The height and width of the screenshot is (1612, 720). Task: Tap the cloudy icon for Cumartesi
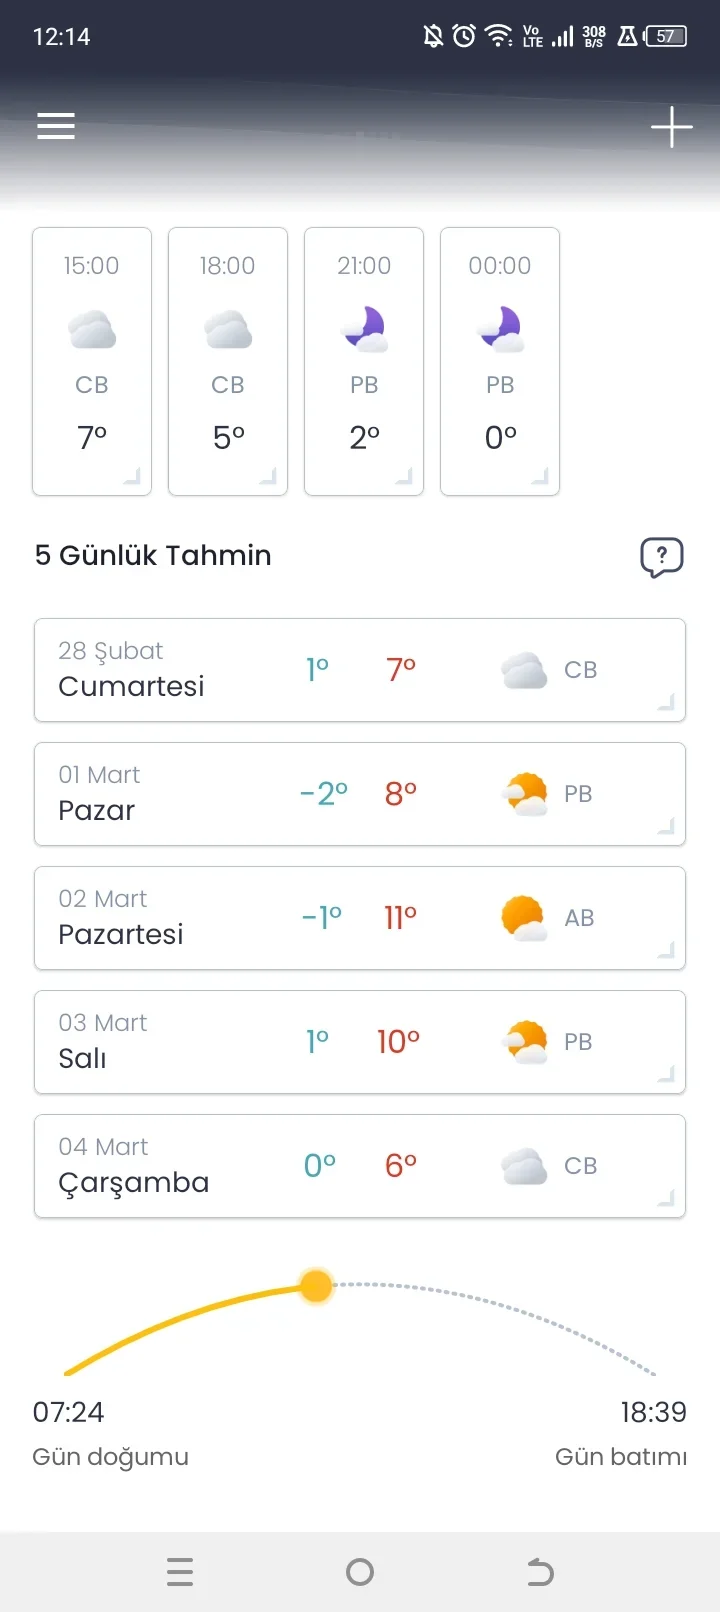tap(523, 670)
